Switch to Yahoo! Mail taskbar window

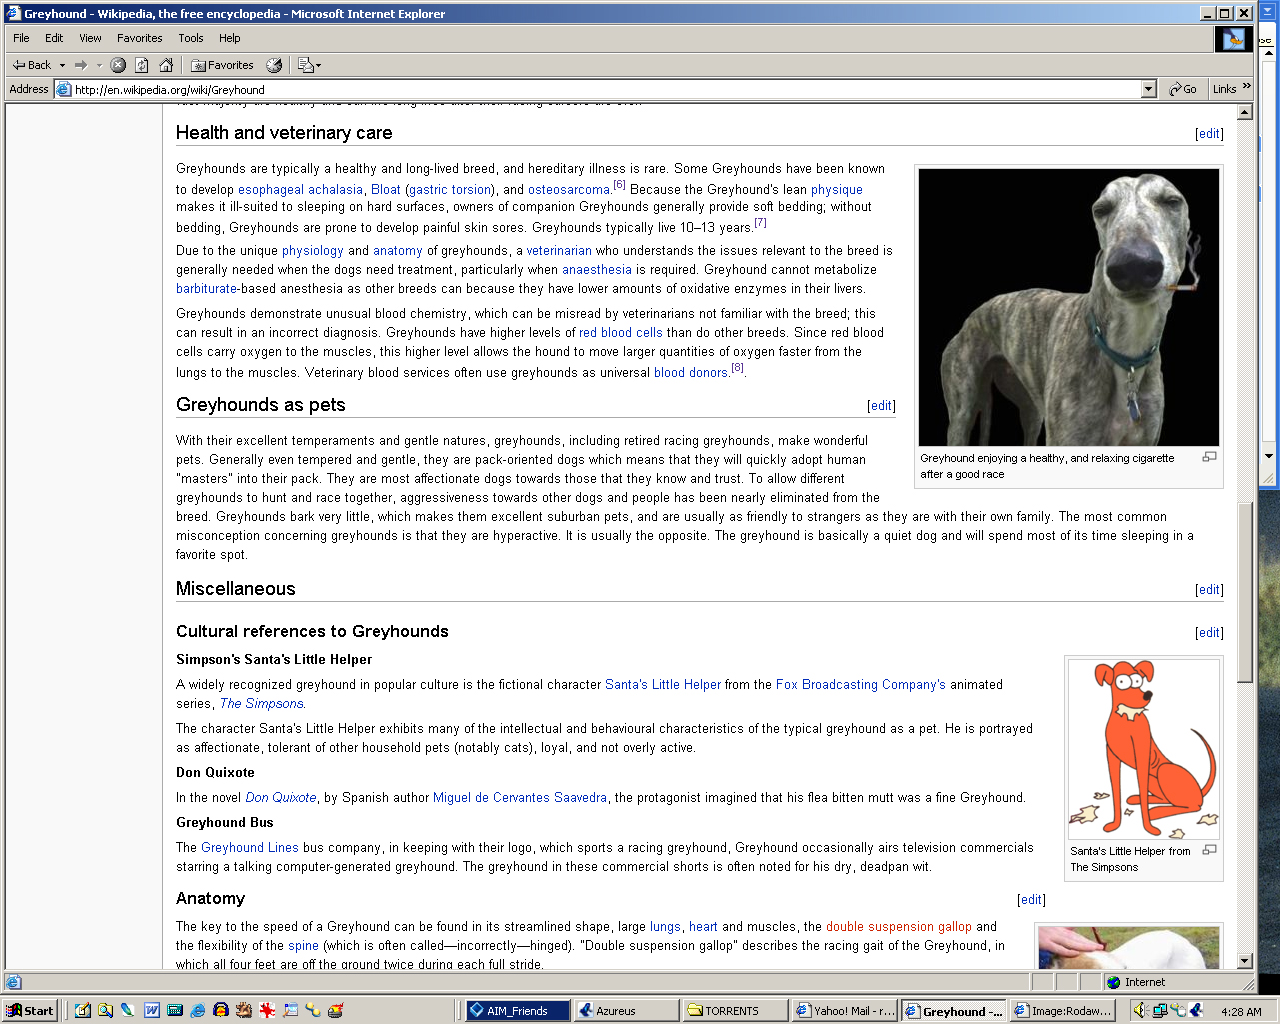click(x=845, y=1010)
